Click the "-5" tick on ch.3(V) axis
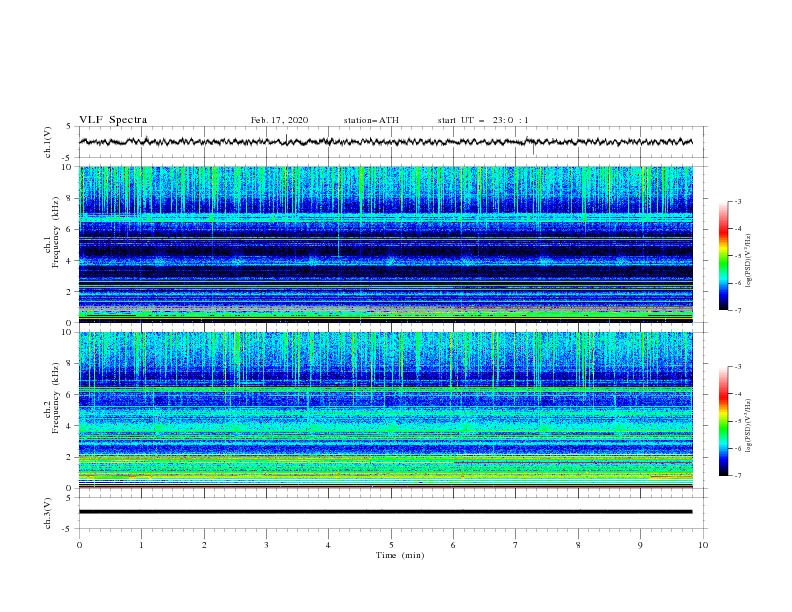 [x=68, y=529]
